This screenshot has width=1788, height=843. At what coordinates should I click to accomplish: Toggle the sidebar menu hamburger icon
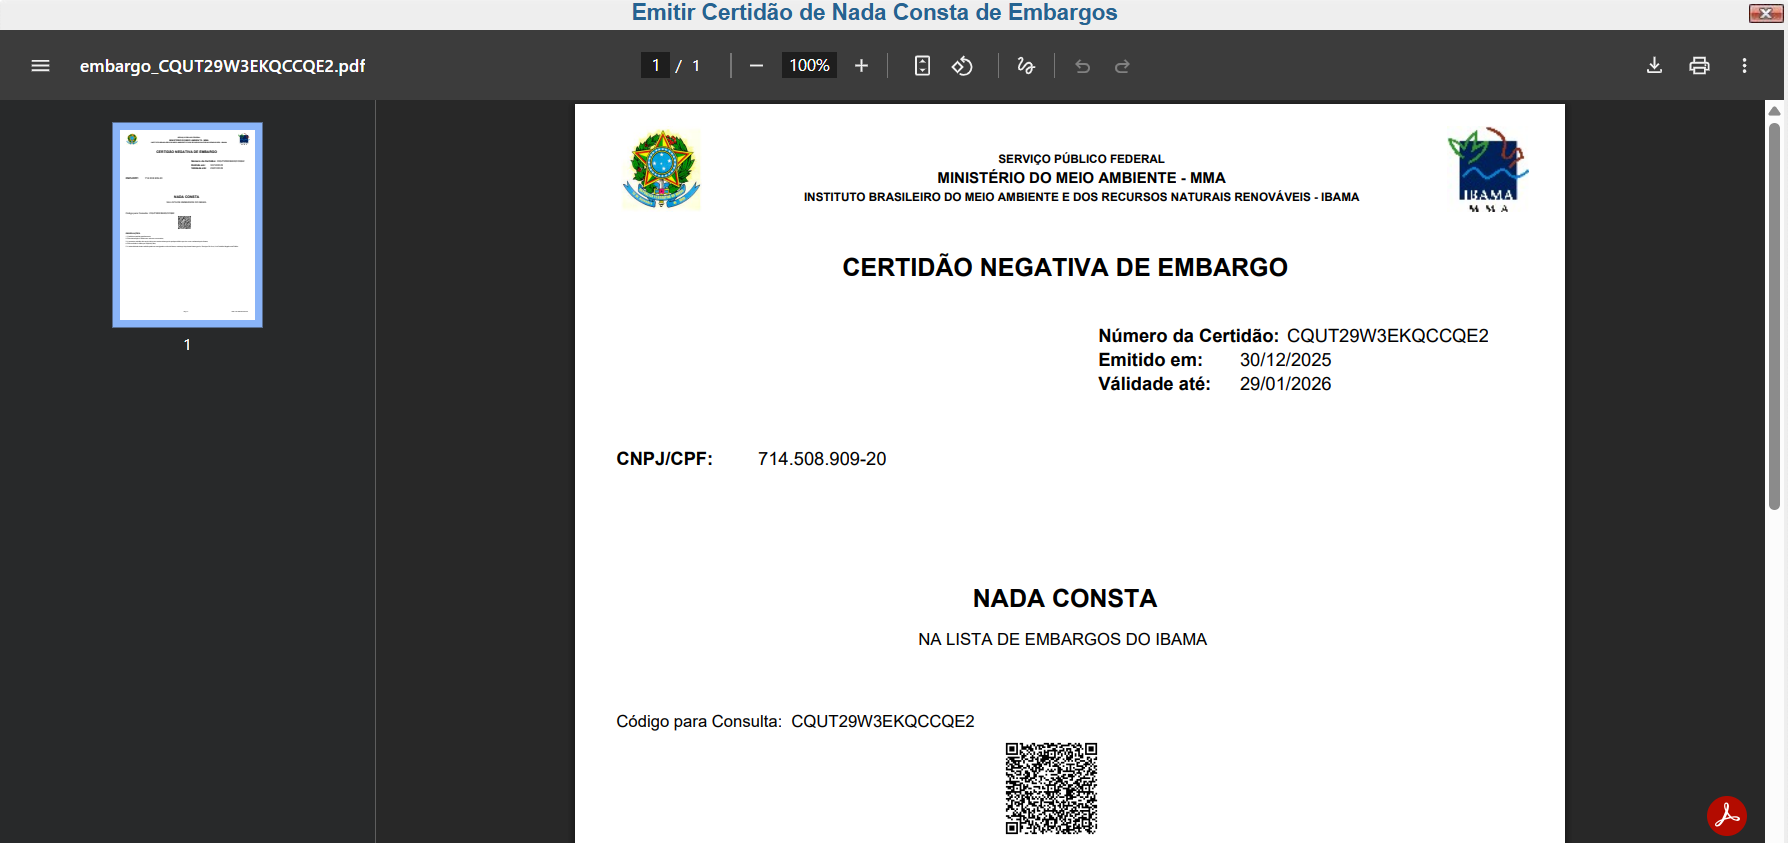click(40, 66)
